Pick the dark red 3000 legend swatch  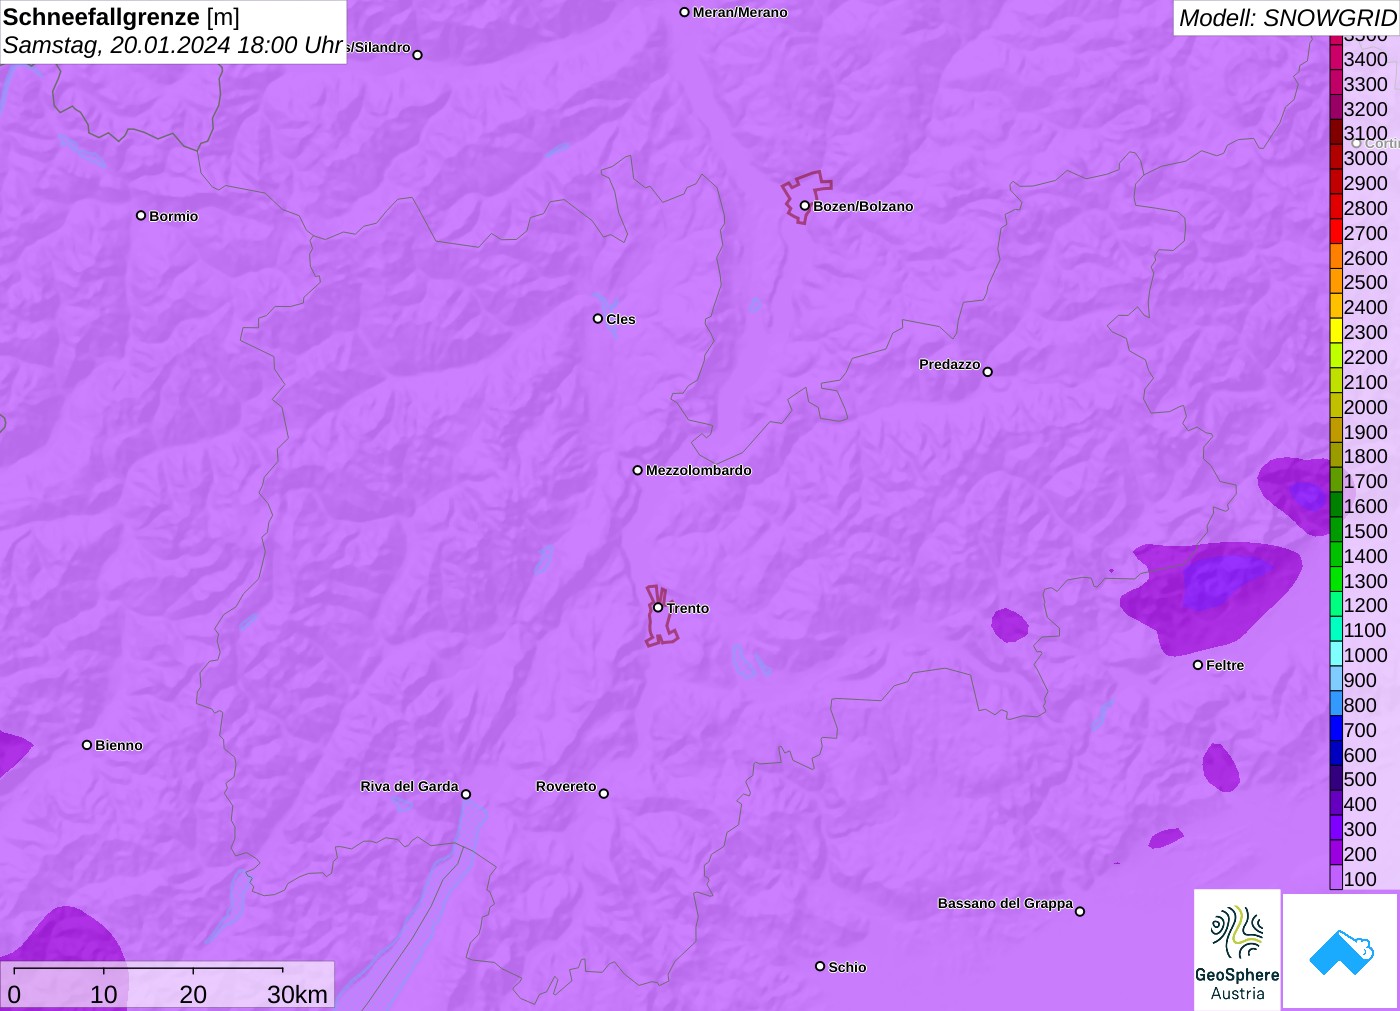(1336, 157)
